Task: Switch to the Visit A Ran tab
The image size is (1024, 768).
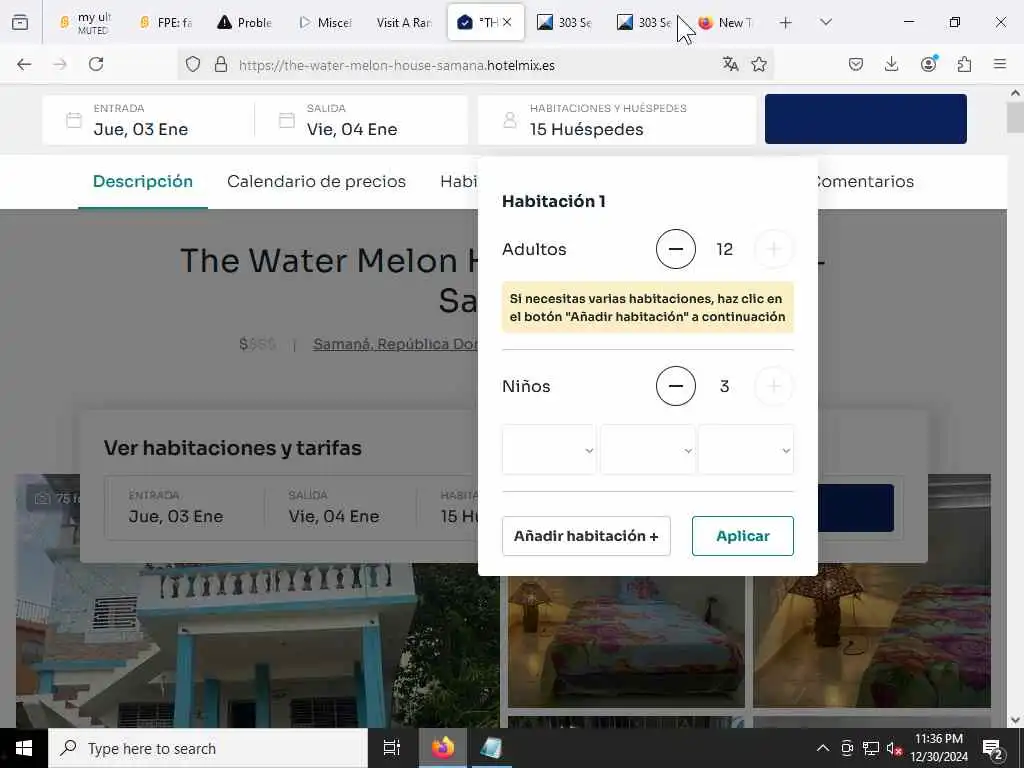Action: (405, 22)
